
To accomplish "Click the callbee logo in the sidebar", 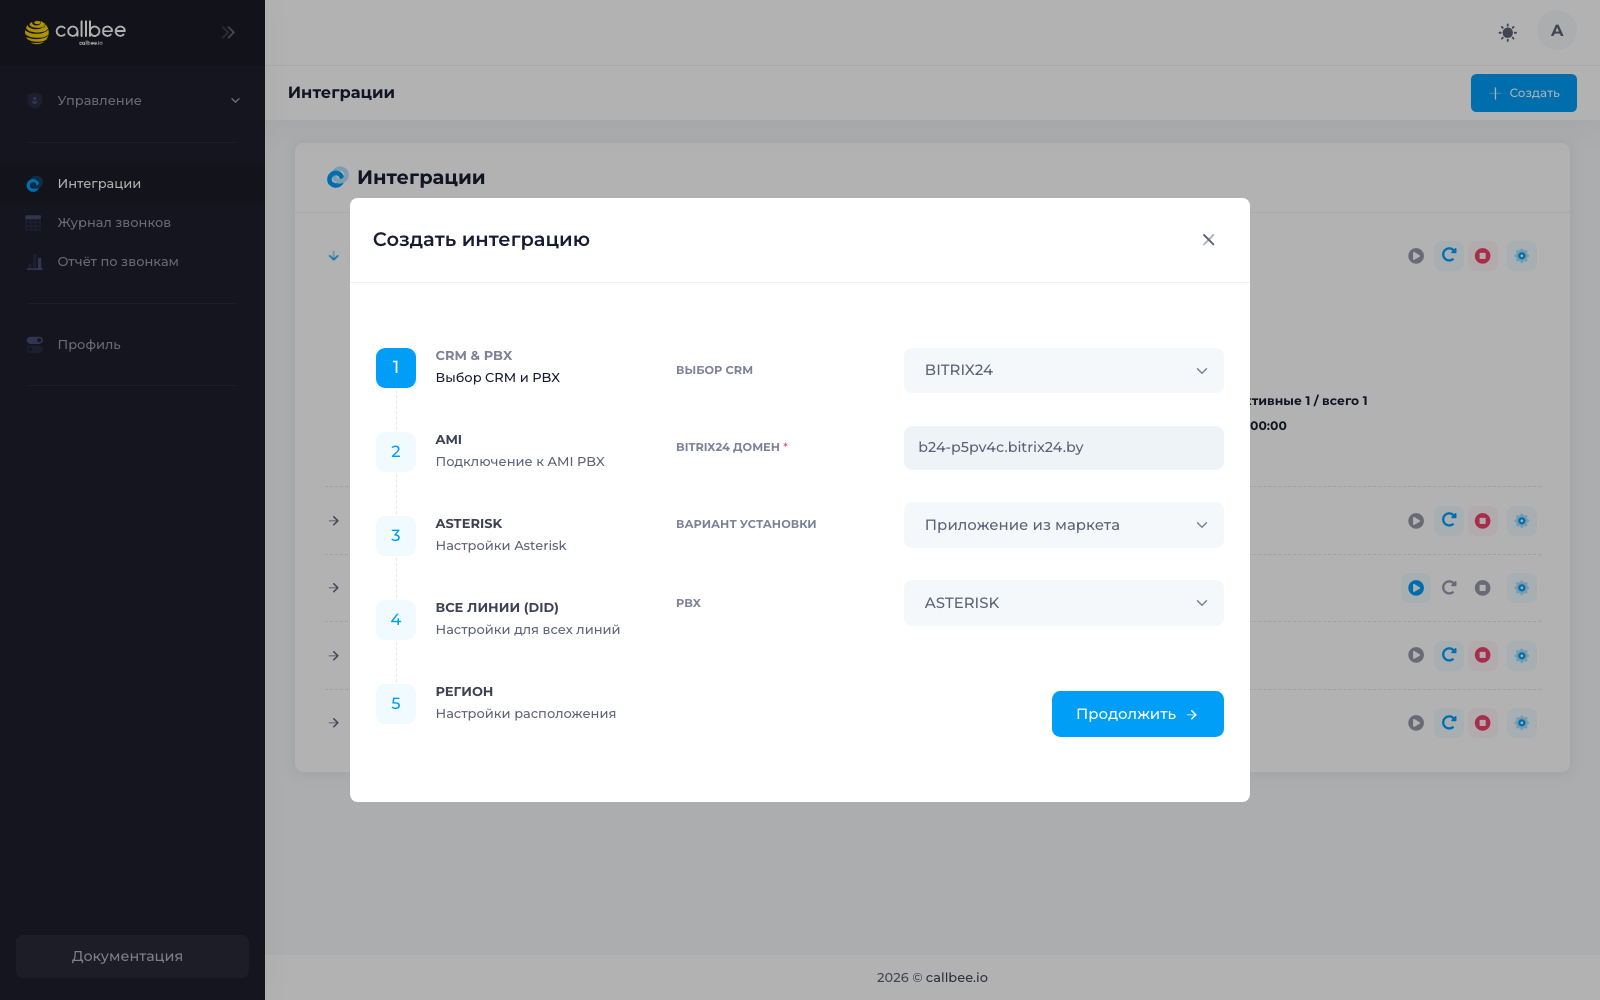I will [75, 32].
